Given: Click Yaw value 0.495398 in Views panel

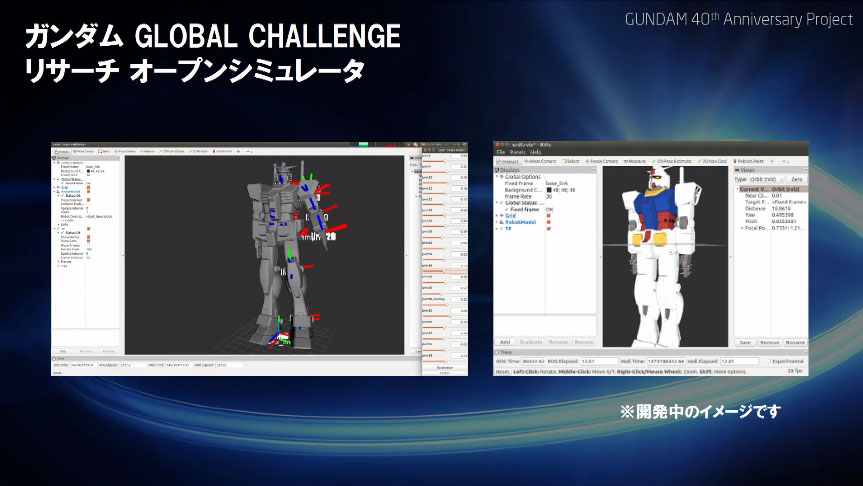Looking at the screenshot, I should coord(783,215).
